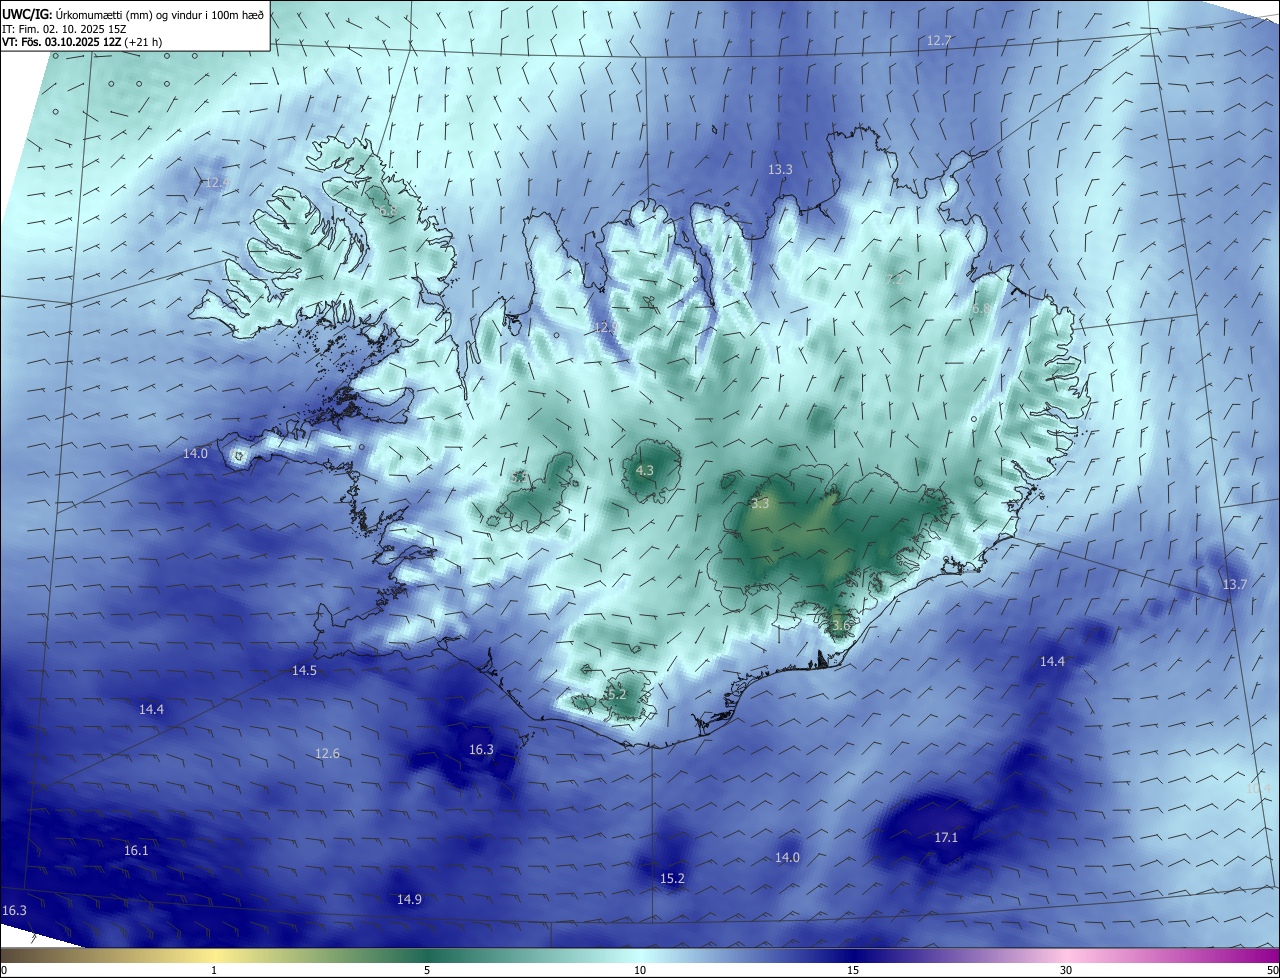Click the 16.1 value in the southwest corner area

click(x=136, y=851)
